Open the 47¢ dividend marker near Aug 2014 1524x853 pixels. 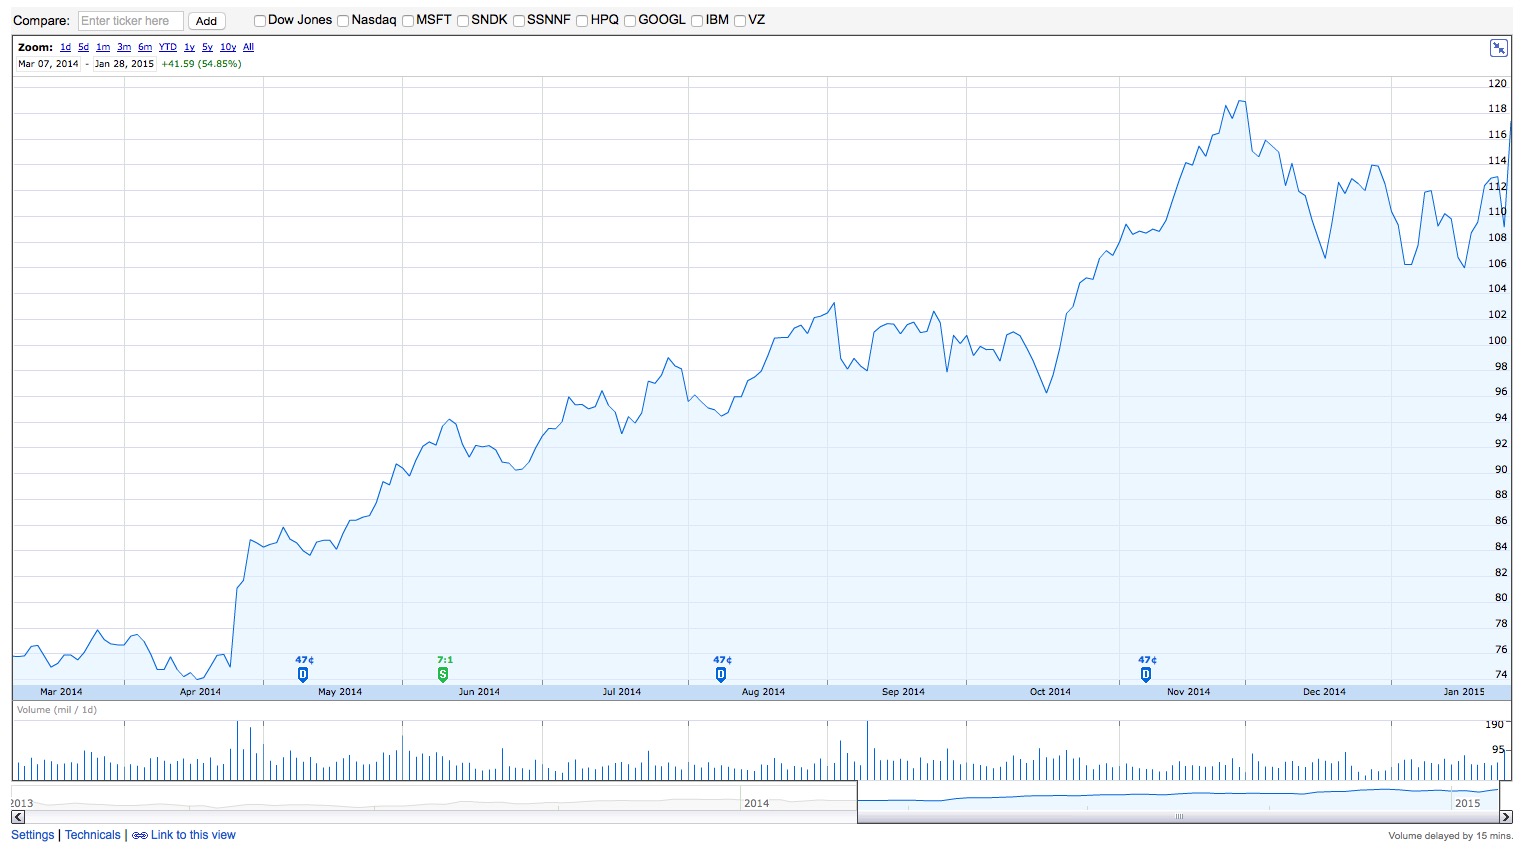(x=721, y=675)
